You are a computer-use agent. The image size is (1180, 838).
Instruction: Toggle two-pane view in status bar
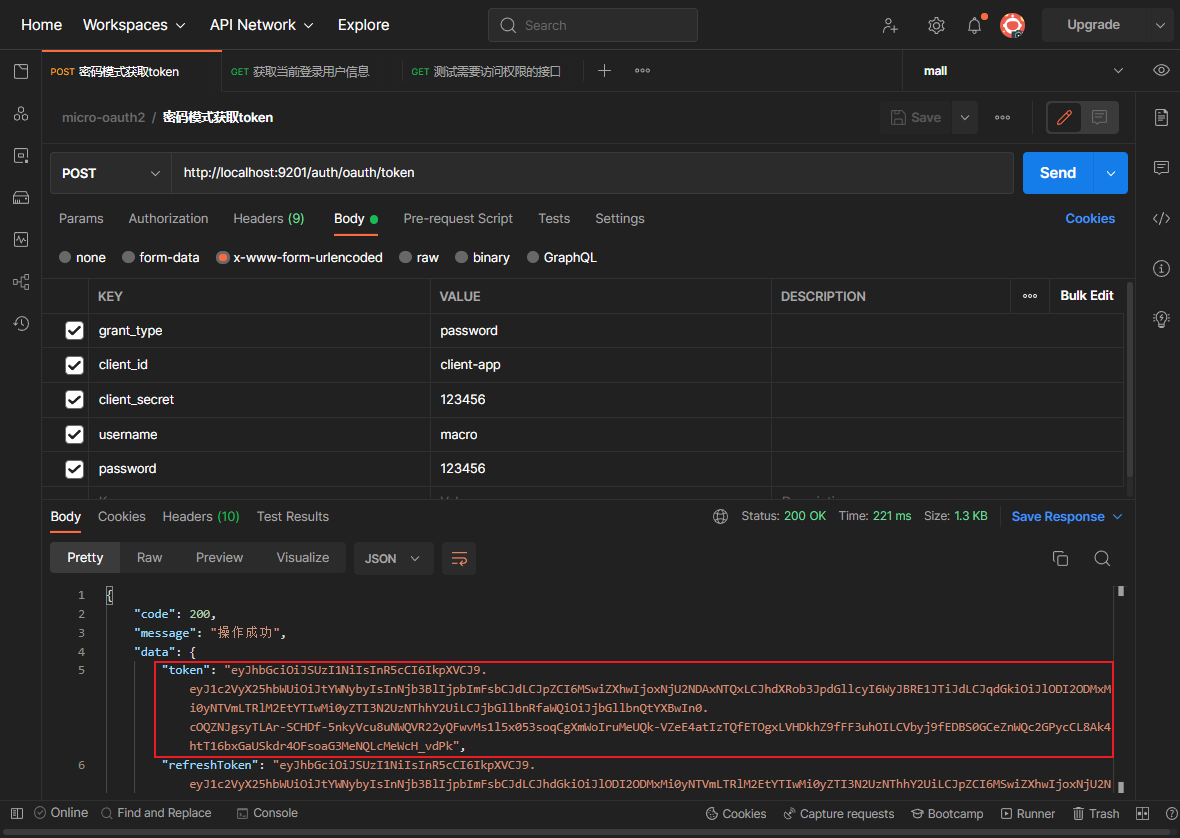point(1142,813)
